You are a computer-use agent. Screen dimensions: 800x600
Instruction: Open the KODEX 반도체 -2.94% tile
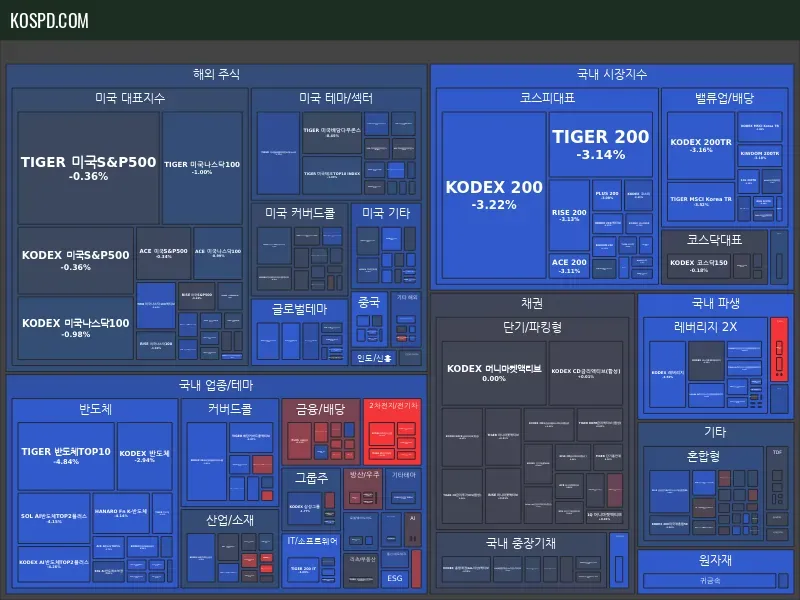[x=144, y=456]
